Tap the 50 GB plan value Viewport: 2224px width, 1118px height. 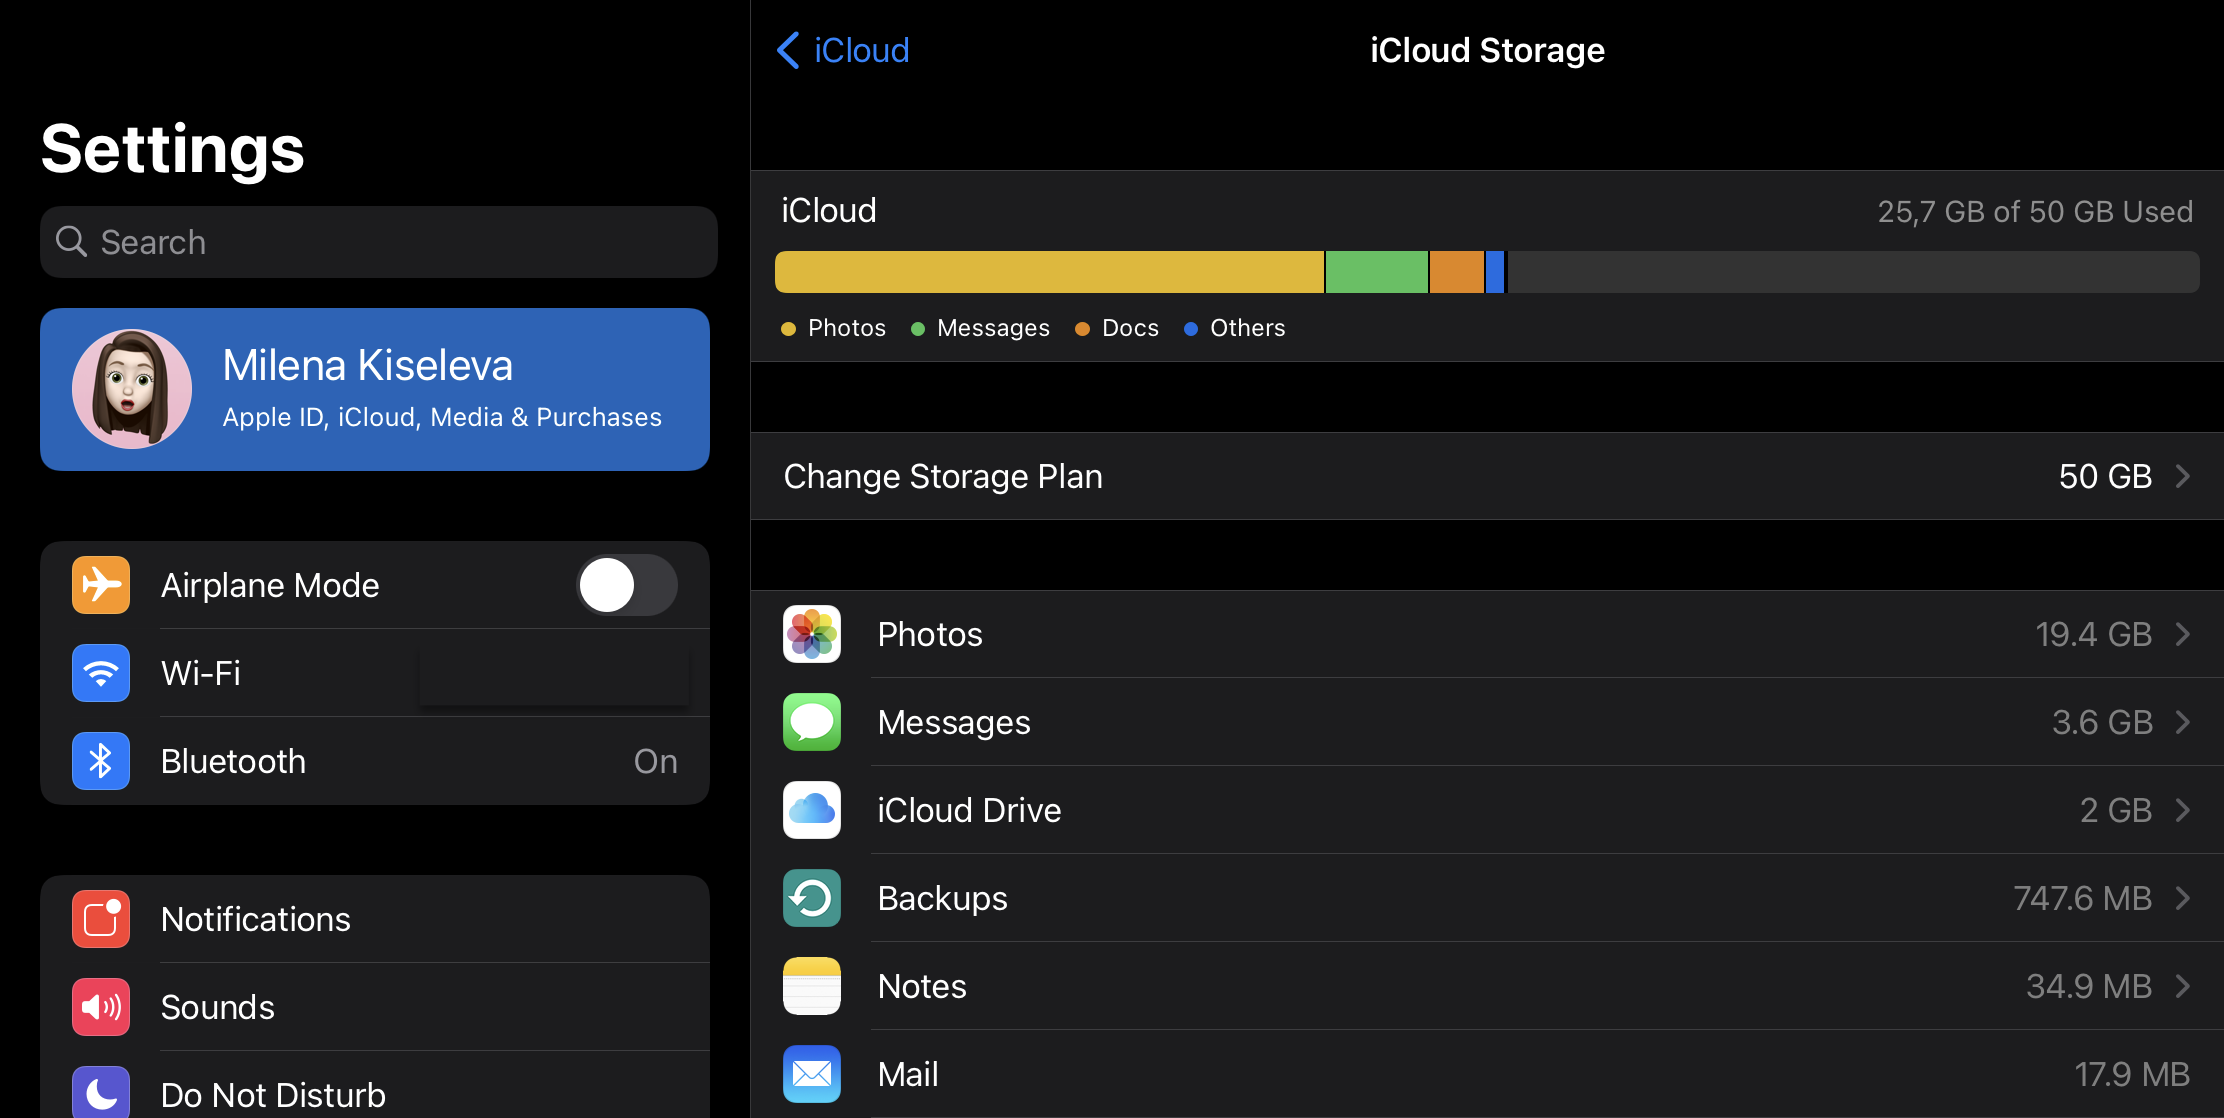pos(2105,476)
